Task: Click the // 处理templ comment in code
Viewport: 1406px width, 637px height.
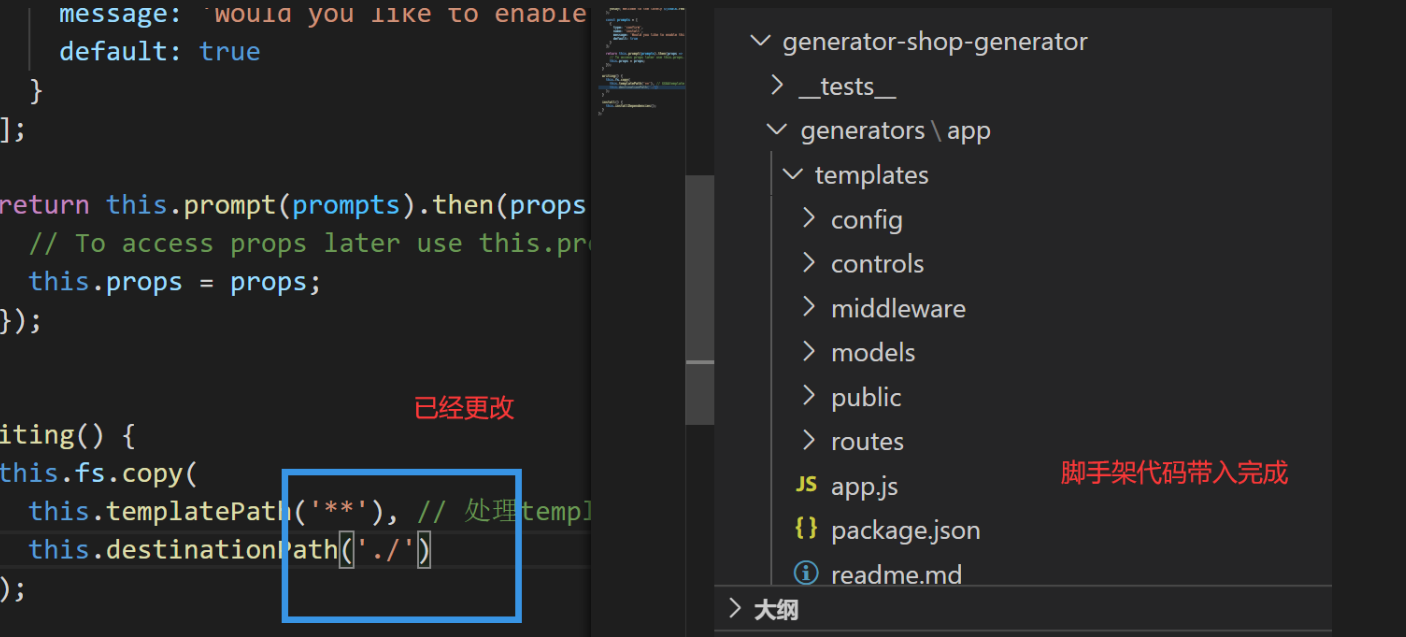Action: coord(505,512)
